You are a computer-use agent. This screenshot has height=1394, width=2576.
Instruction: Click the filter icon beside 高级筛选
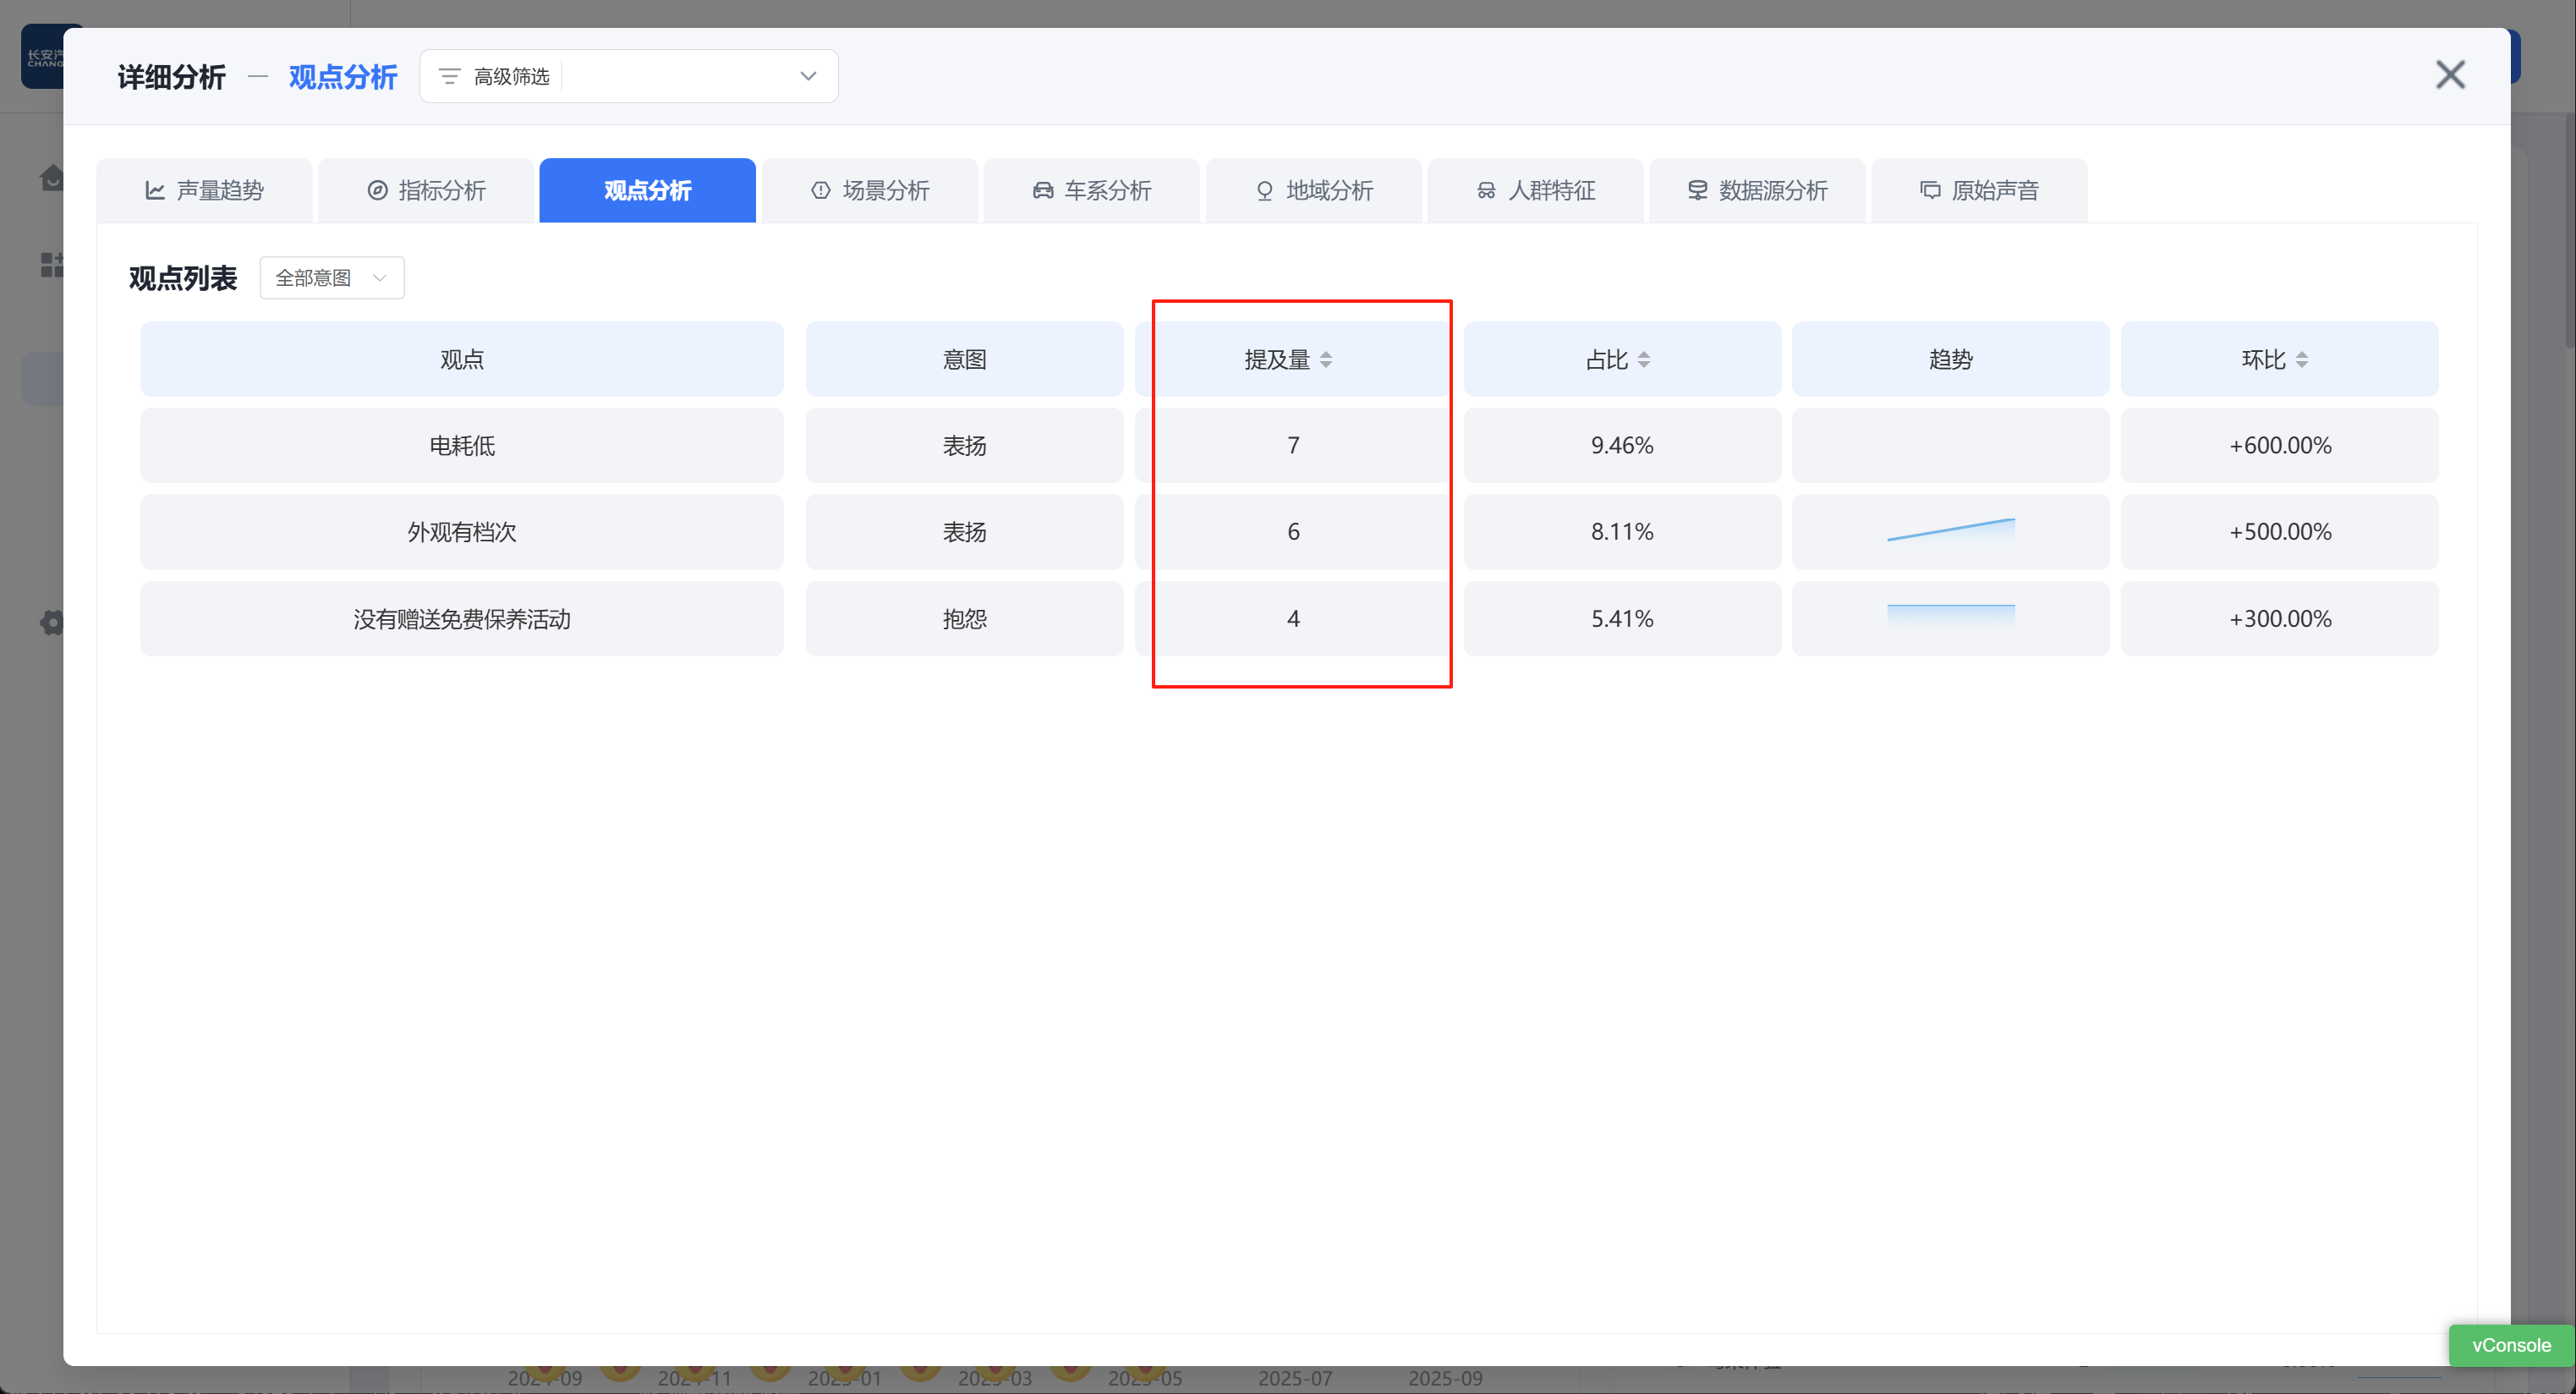(450, 76)
